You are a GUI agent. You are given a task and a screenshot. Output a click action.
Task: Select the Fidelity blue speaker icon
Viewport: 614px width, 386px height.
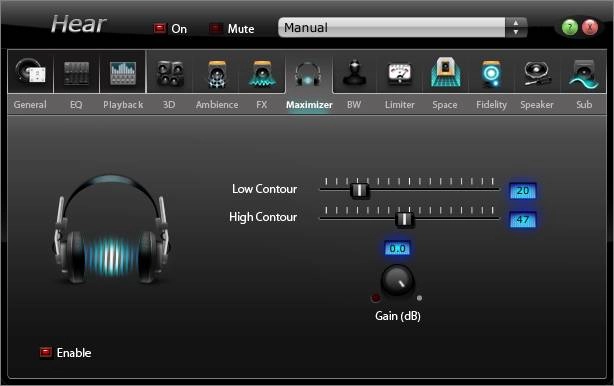click(491, 73)
